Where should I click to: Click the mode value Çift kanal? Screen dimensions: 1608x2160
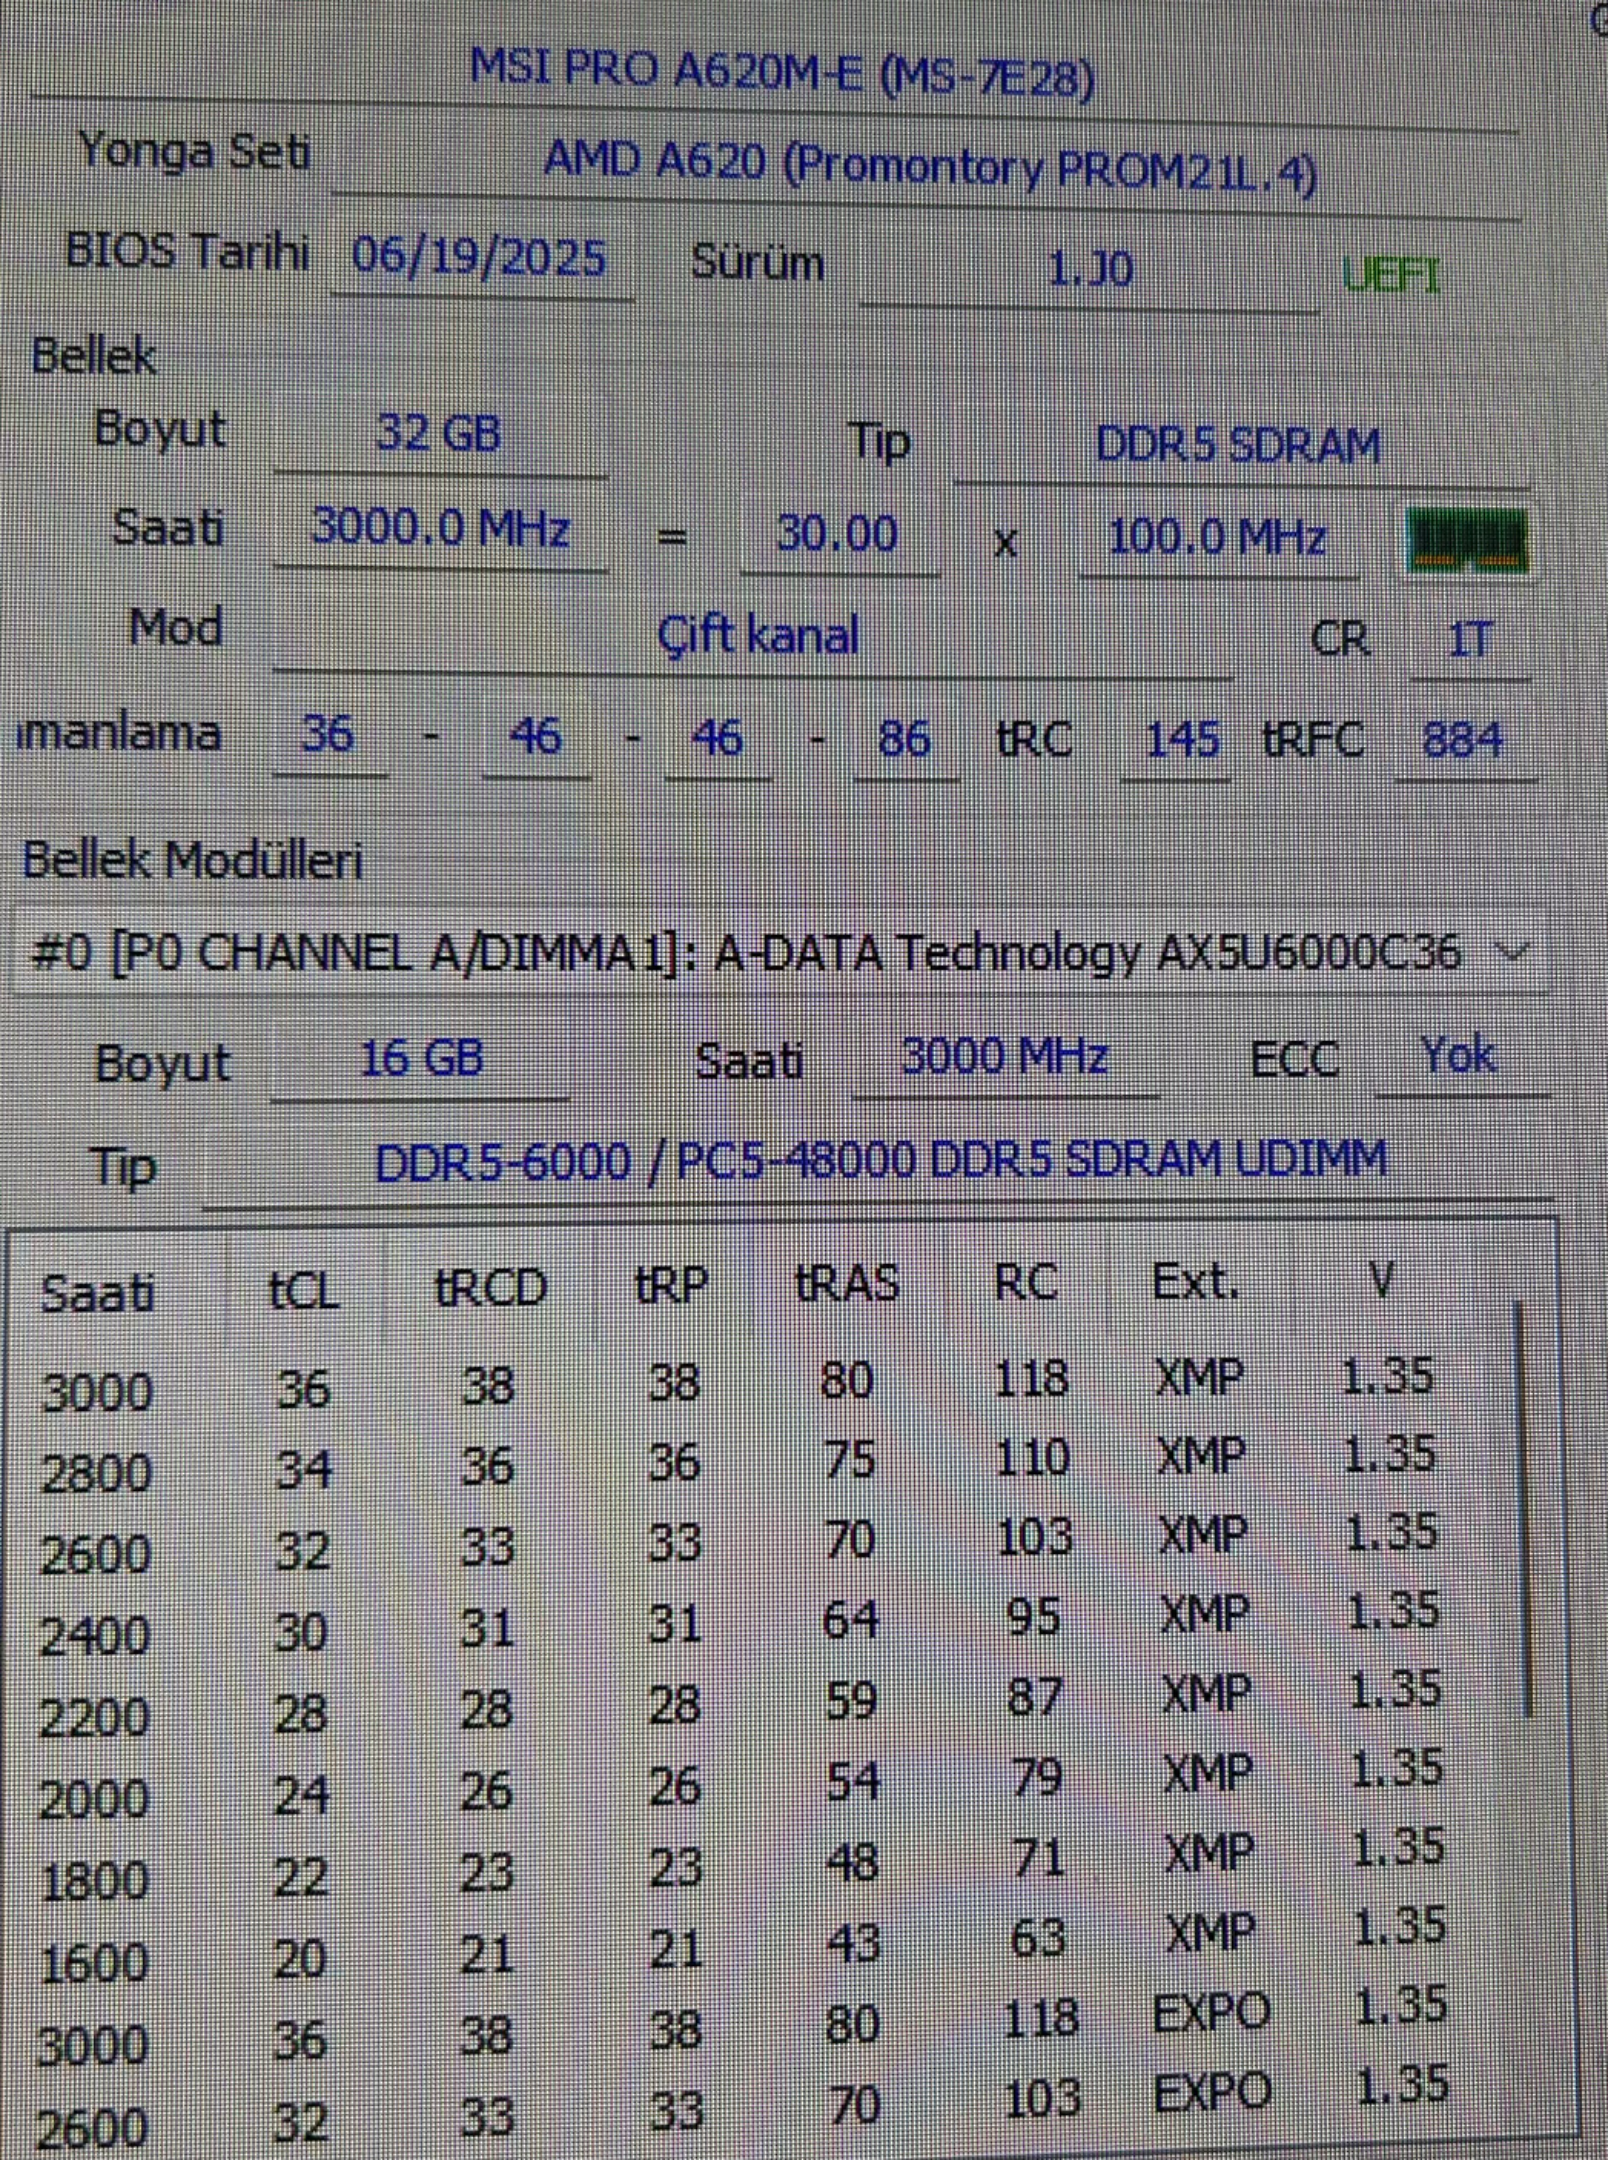point(758,635)
